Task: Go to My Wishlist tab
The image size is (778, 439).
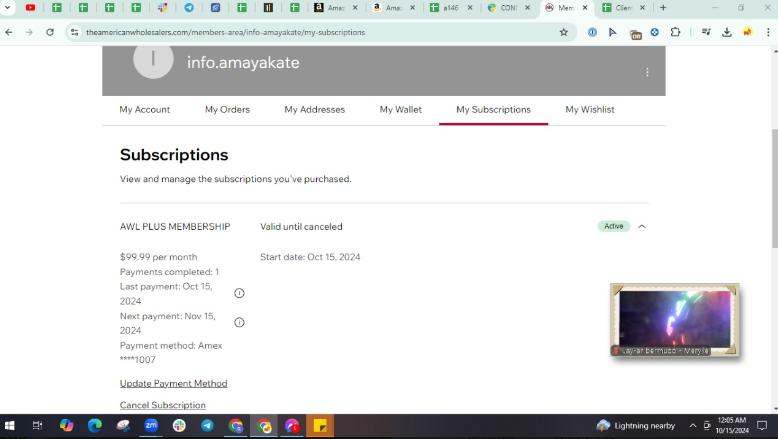Action: [x=589, y=110]
